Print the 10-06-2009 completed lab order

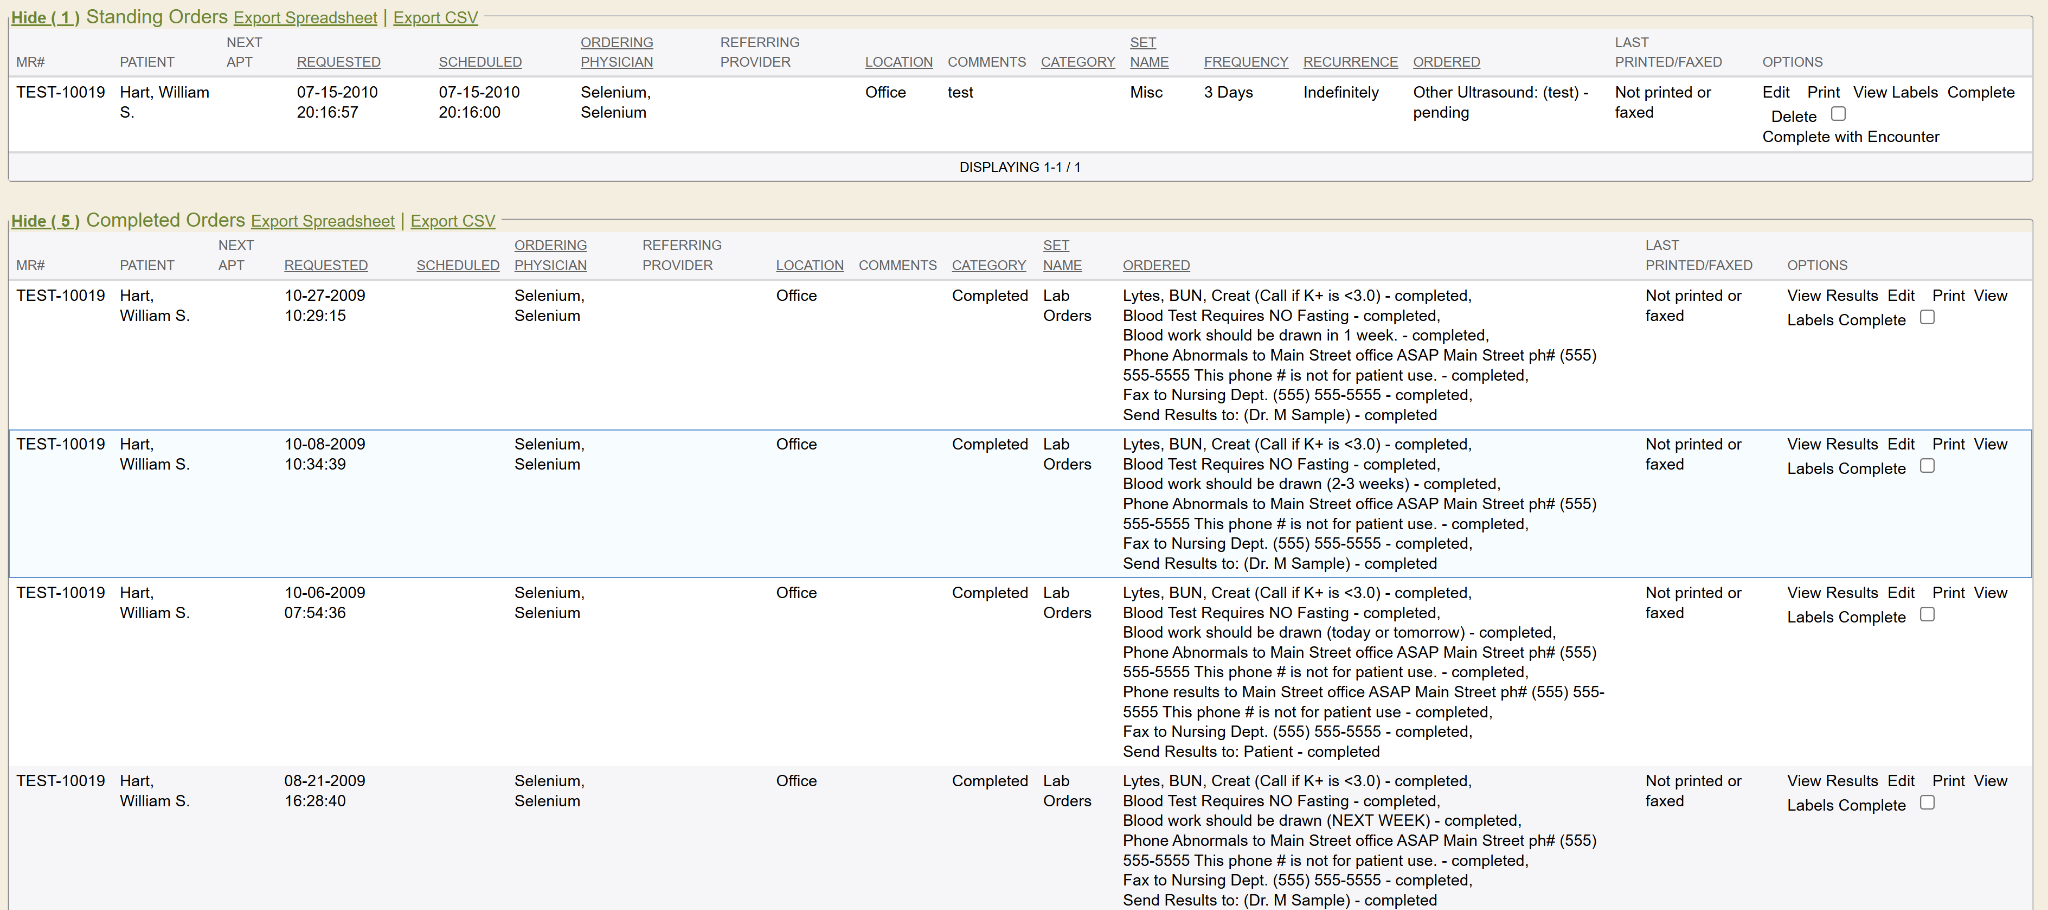coord(1948,593)
